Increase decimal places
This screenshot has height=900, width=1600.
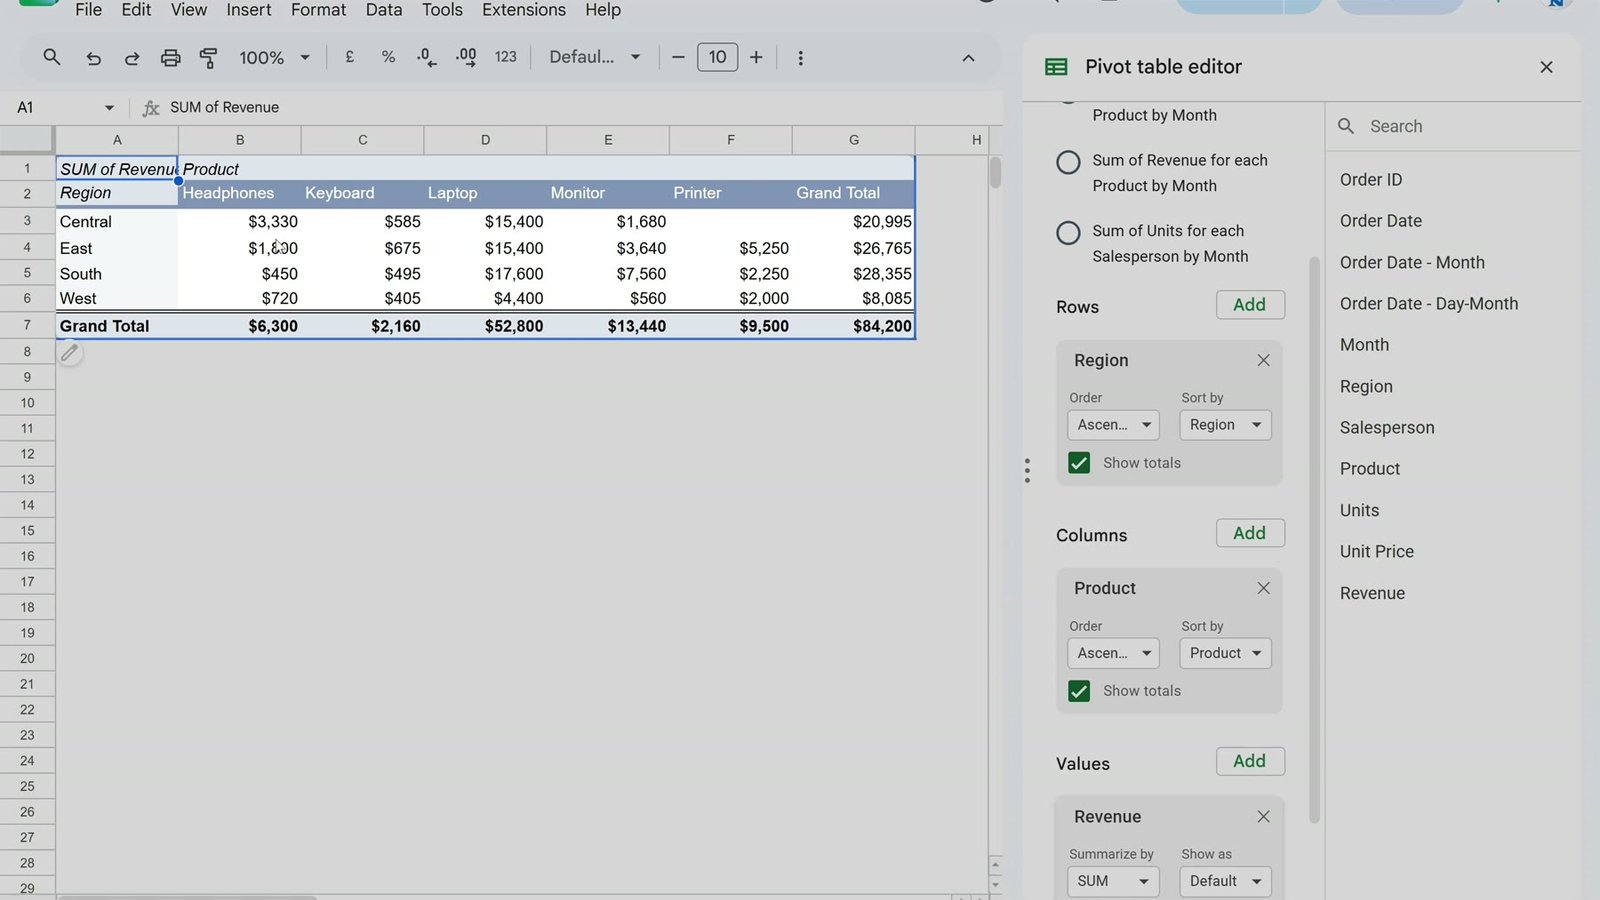point(466,57)
